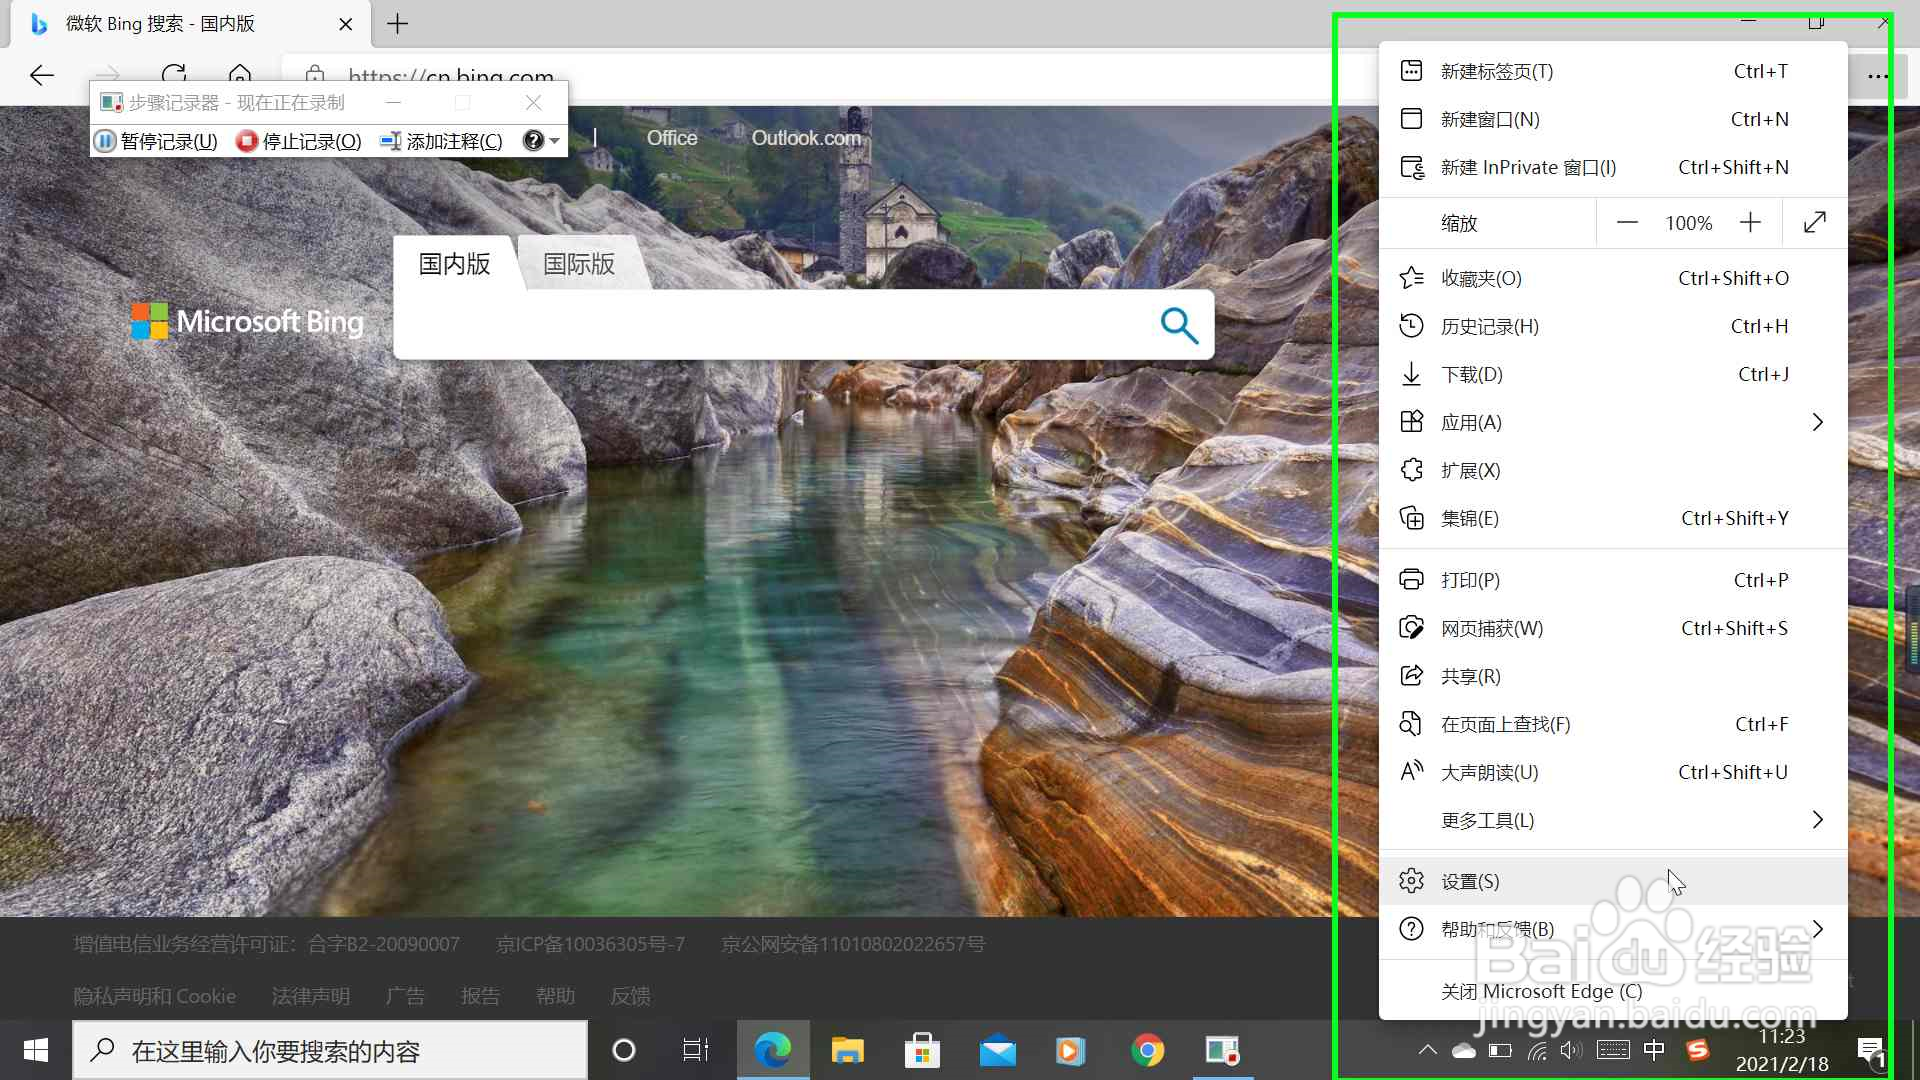
Task: Open Microsoft Store from the taskbar
Action: pos(922,1050)
